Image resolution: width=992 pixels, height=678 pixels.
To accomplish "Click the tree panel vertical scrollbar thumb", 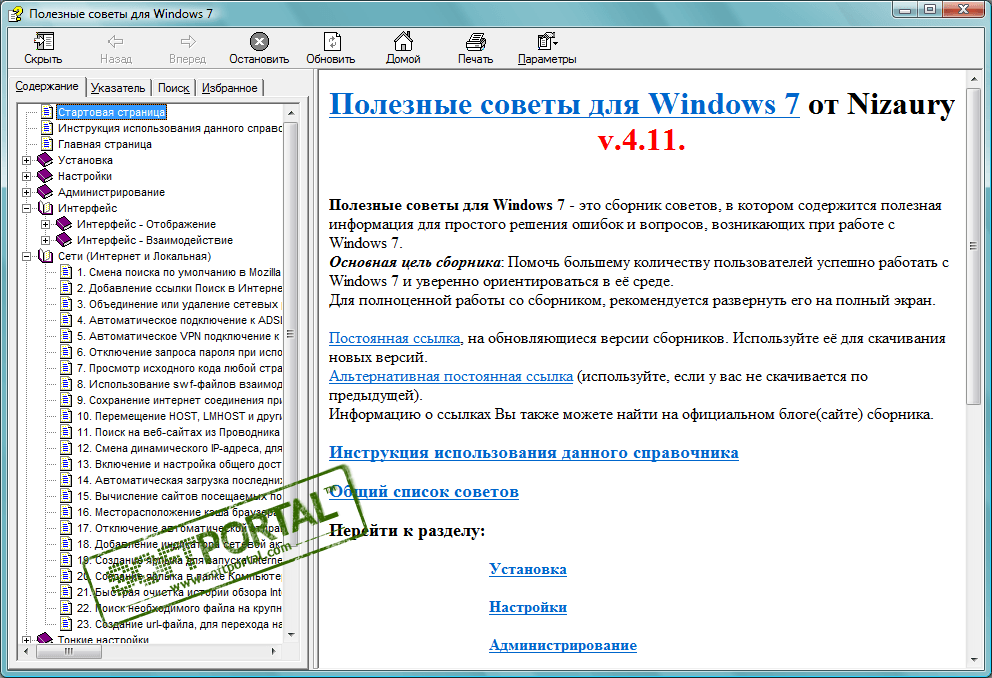I will click(x=291, y=333).
